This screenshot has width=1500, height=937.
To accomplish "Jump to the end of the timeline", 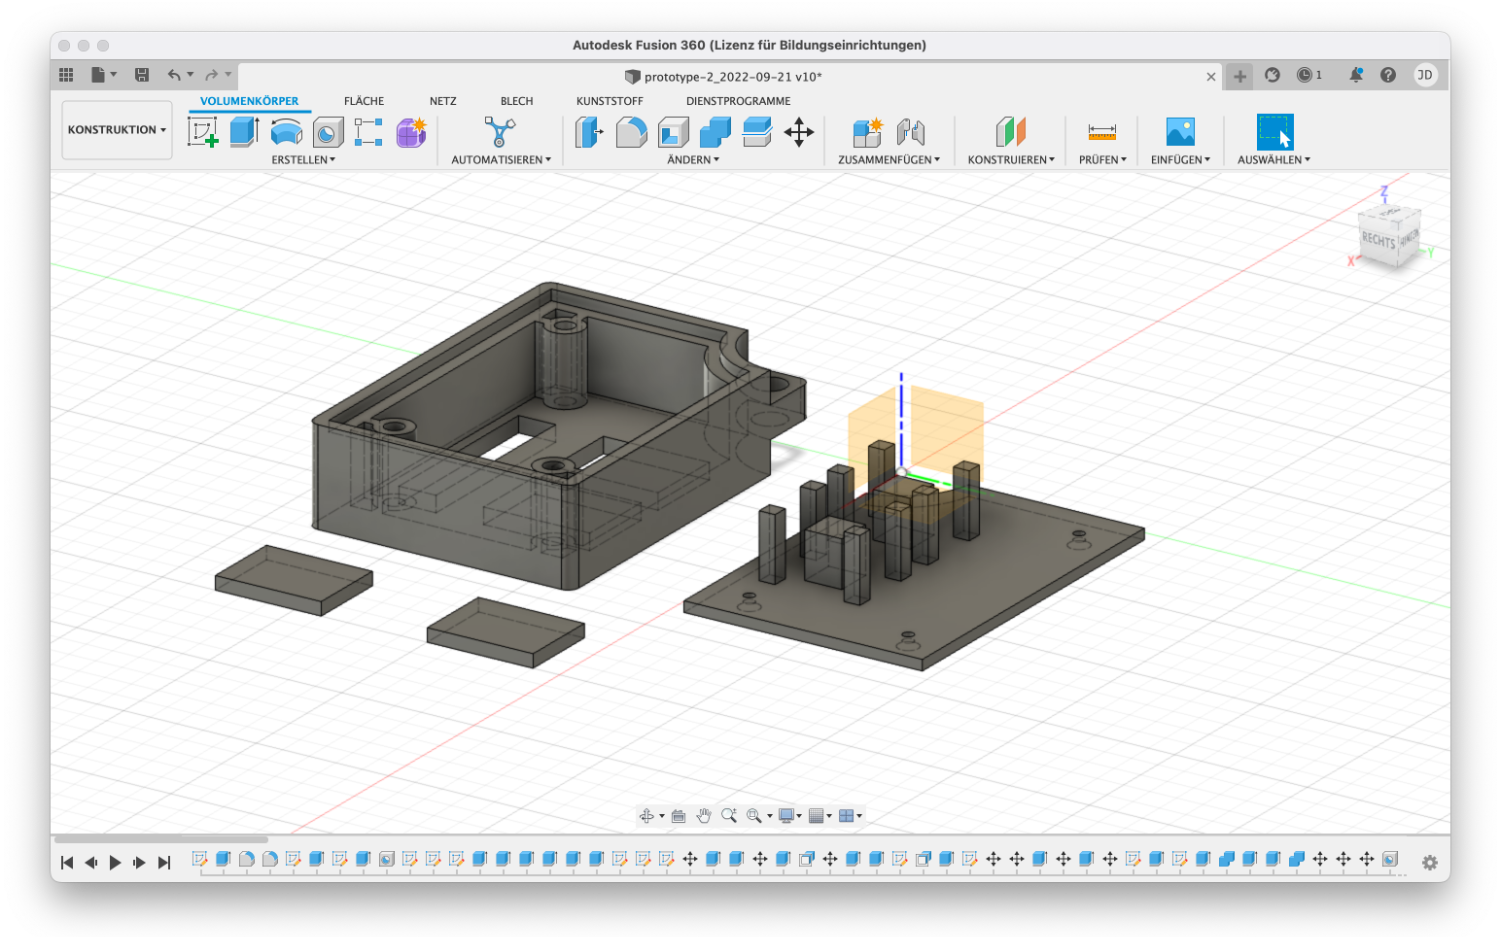I will [x=164, y=862].
